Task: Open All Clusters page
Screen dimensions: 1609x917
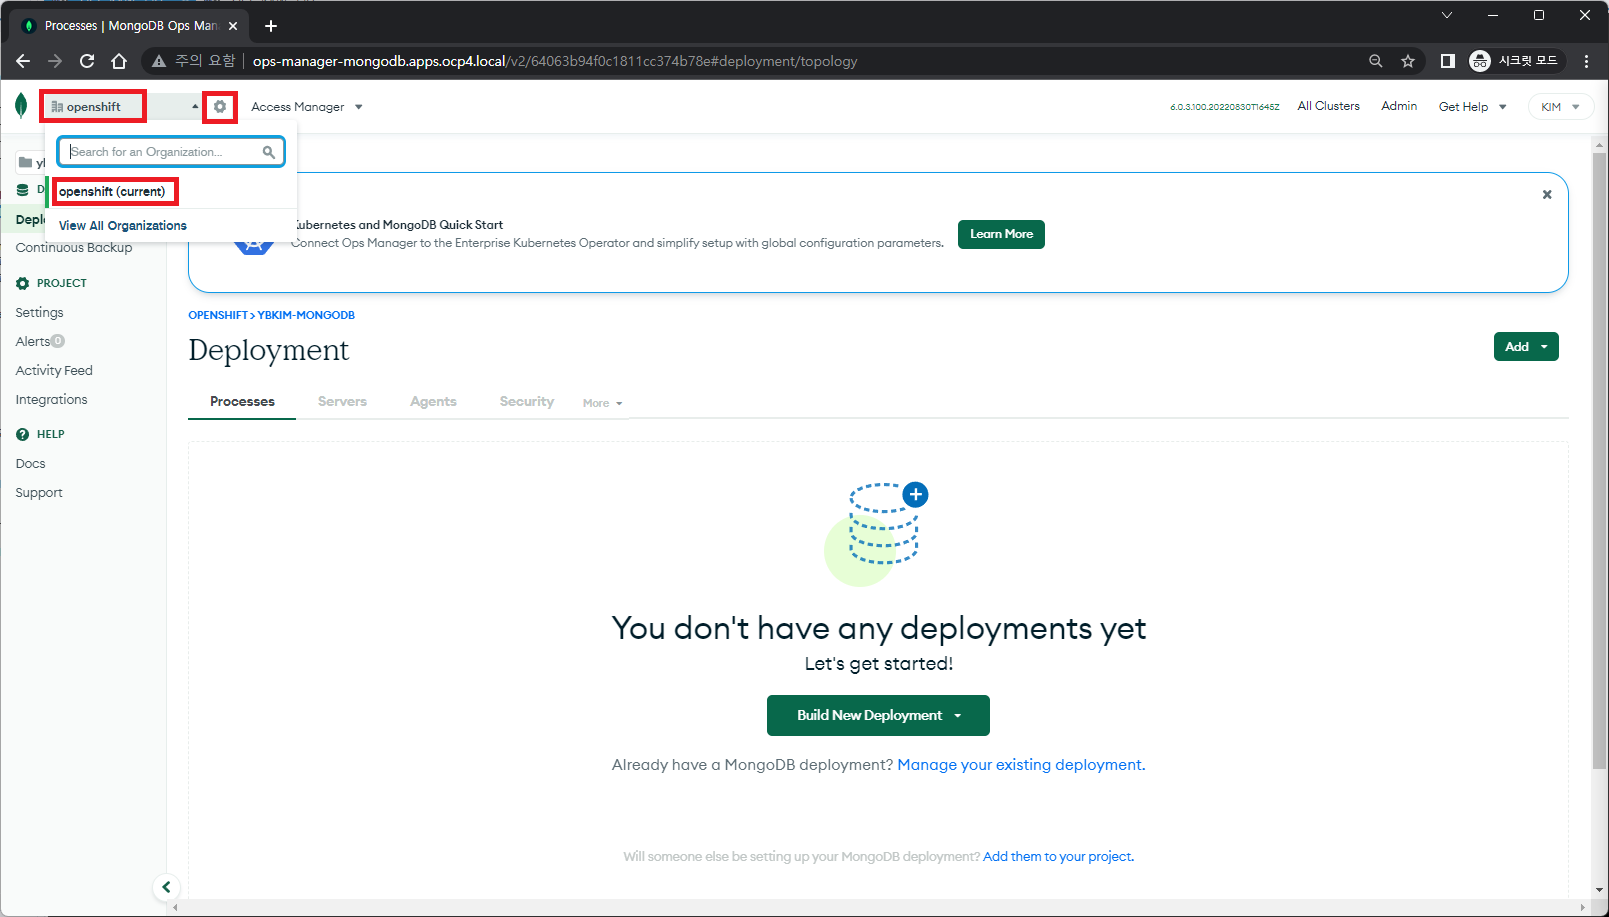Action: [1328, 106]
